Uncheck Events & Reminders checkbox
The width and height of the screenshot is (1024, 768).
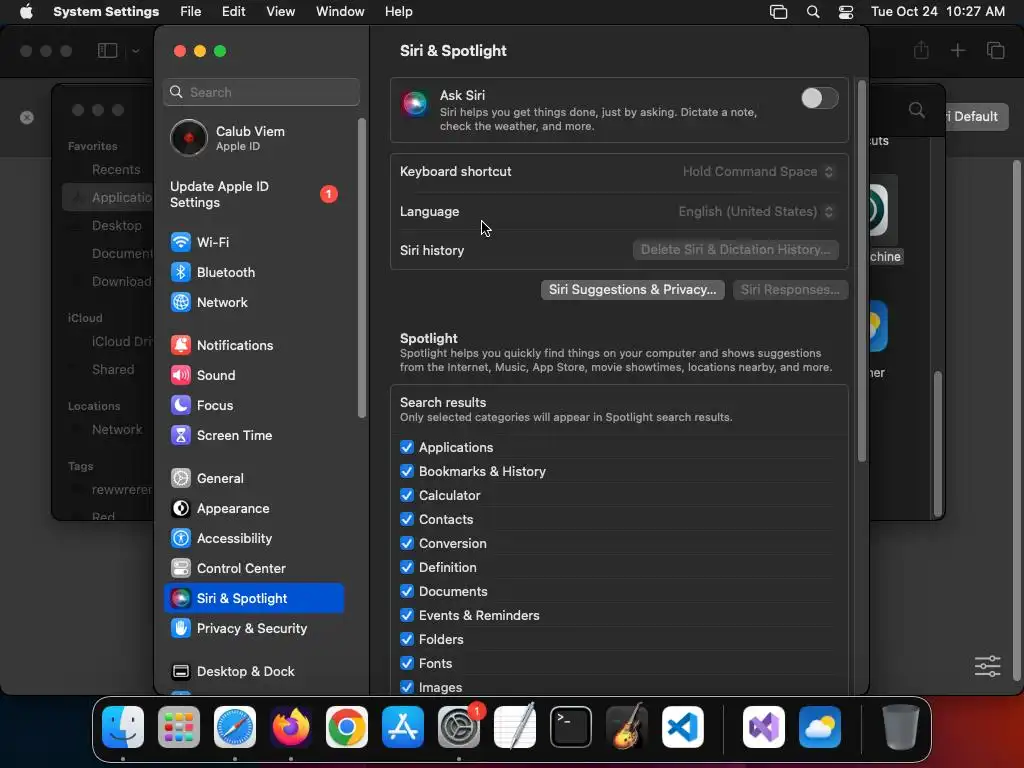click(x=407, y=615)
